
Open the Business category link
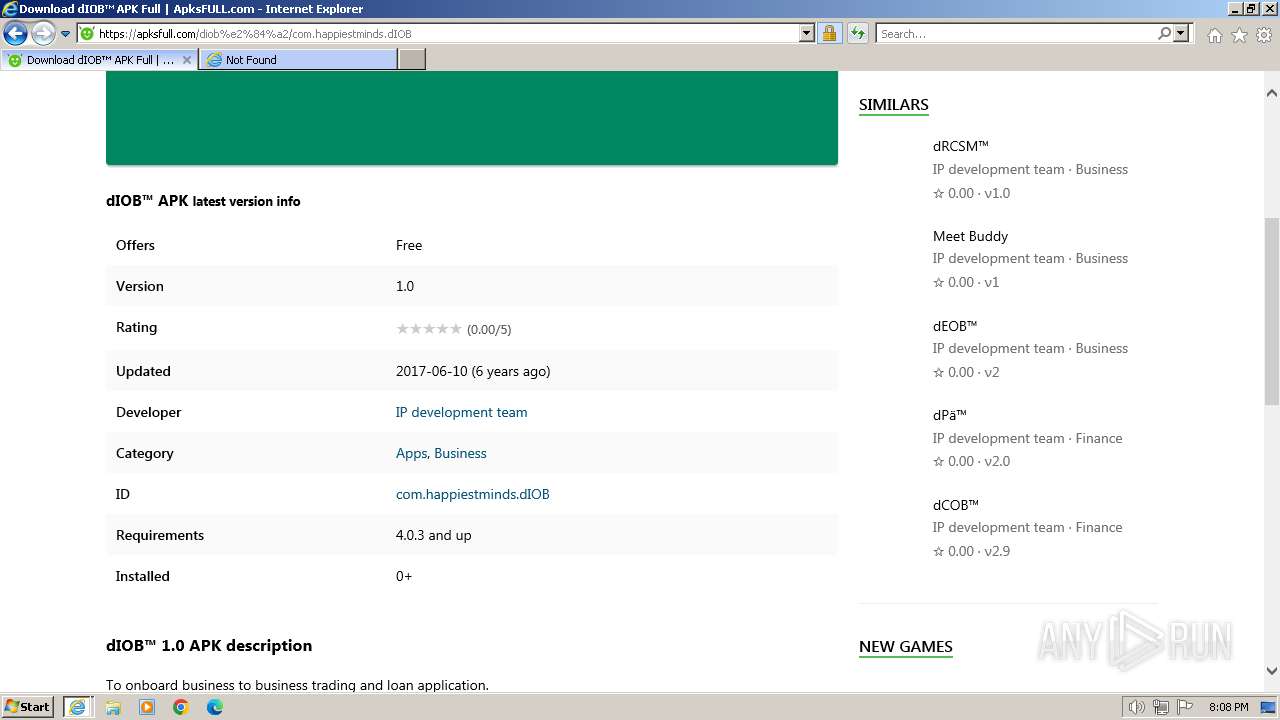click(460, 453)
